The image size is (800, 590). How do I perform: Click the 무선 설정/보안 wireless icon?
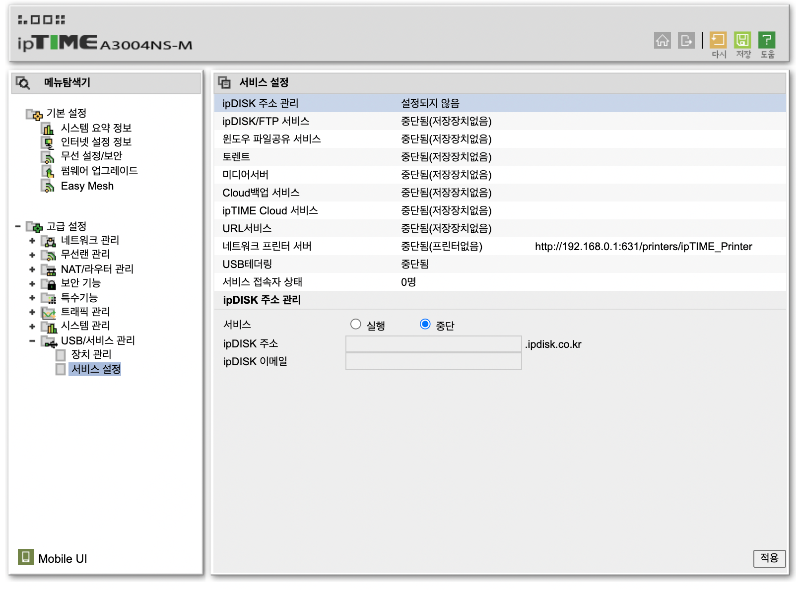[x=48, y=157]
